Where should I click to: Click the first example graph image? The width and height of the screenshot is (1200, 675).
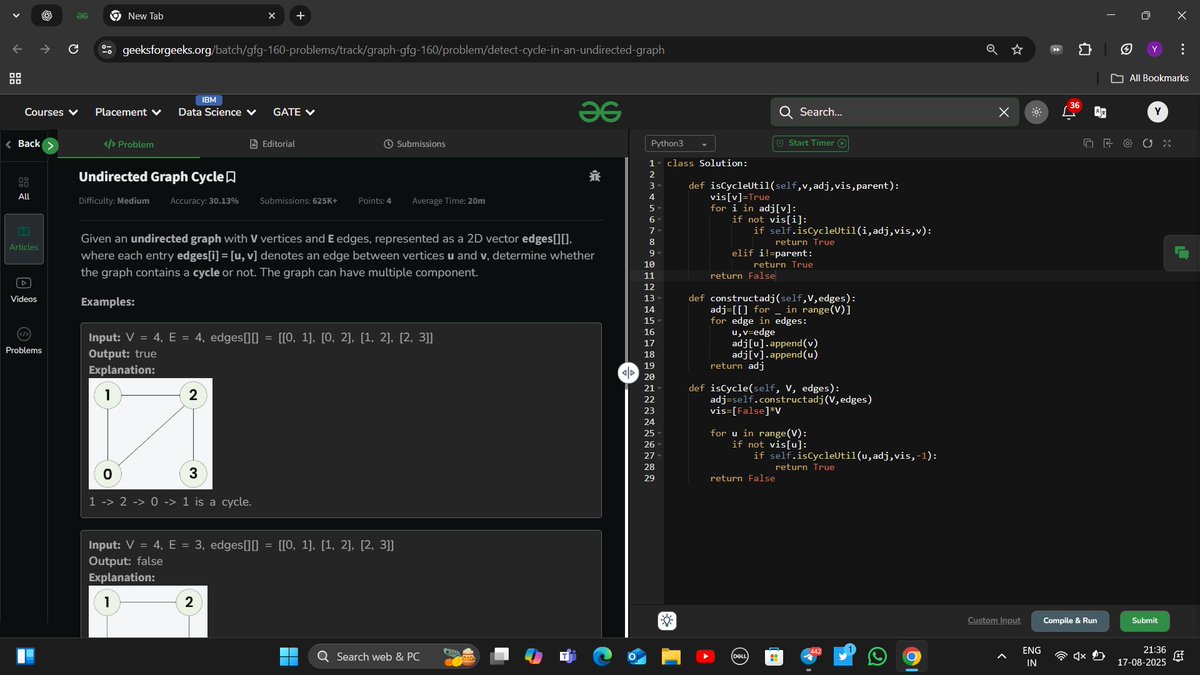click(151, 434)
